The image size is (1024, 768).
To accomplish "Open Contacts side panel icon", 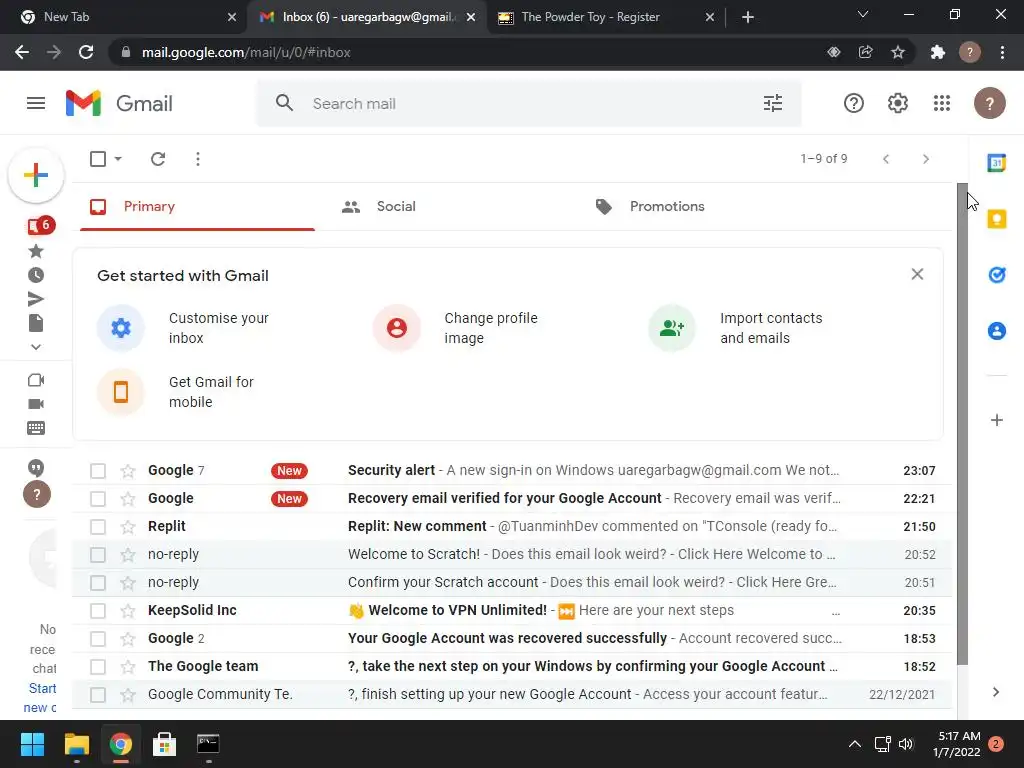I will pyautogui.click(x=997, y=331).
